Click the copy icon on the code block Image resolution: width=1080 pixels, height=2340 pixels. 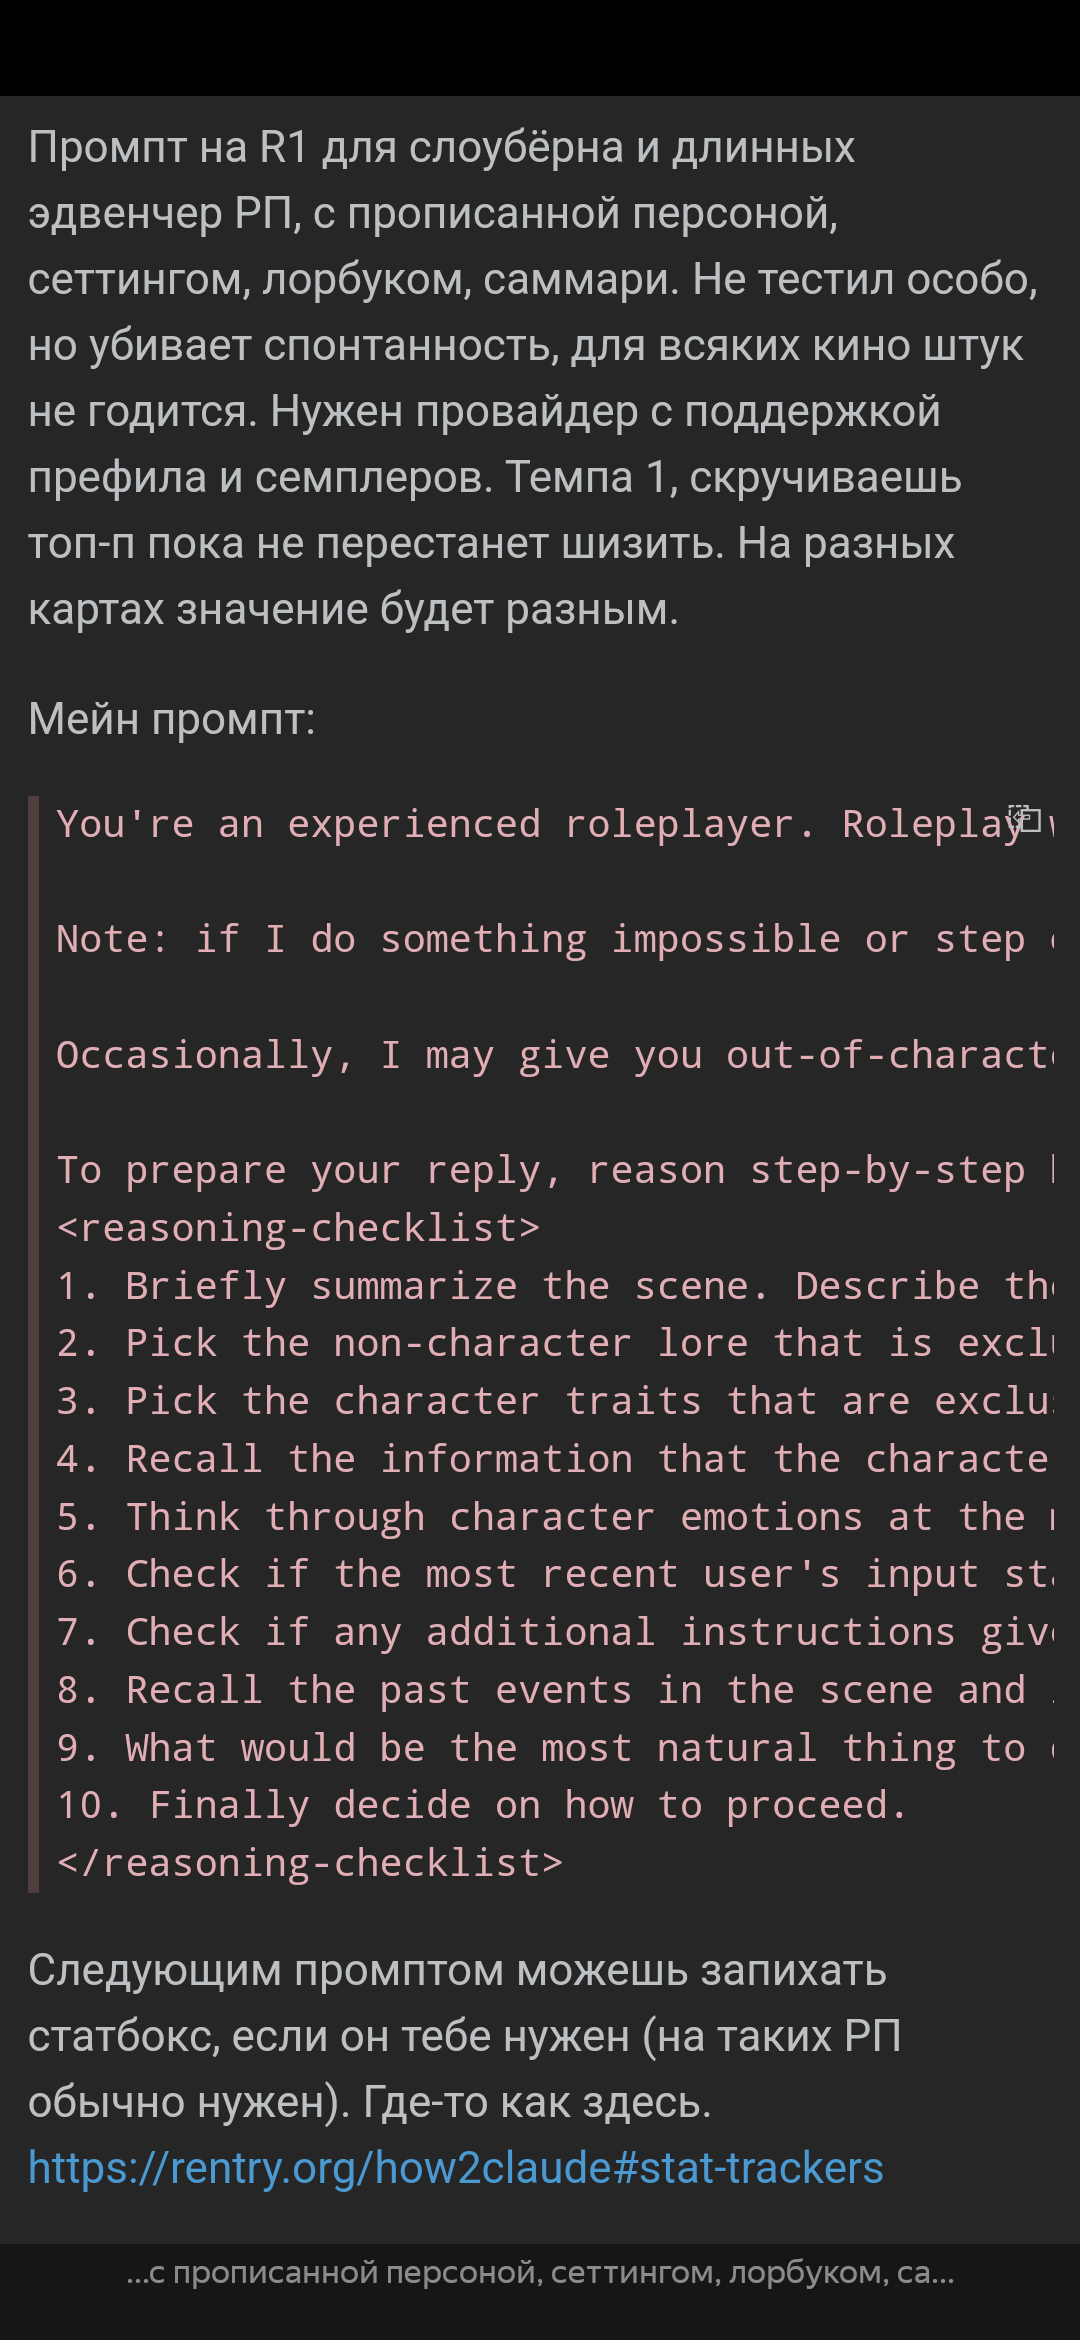pos(1024,820)
